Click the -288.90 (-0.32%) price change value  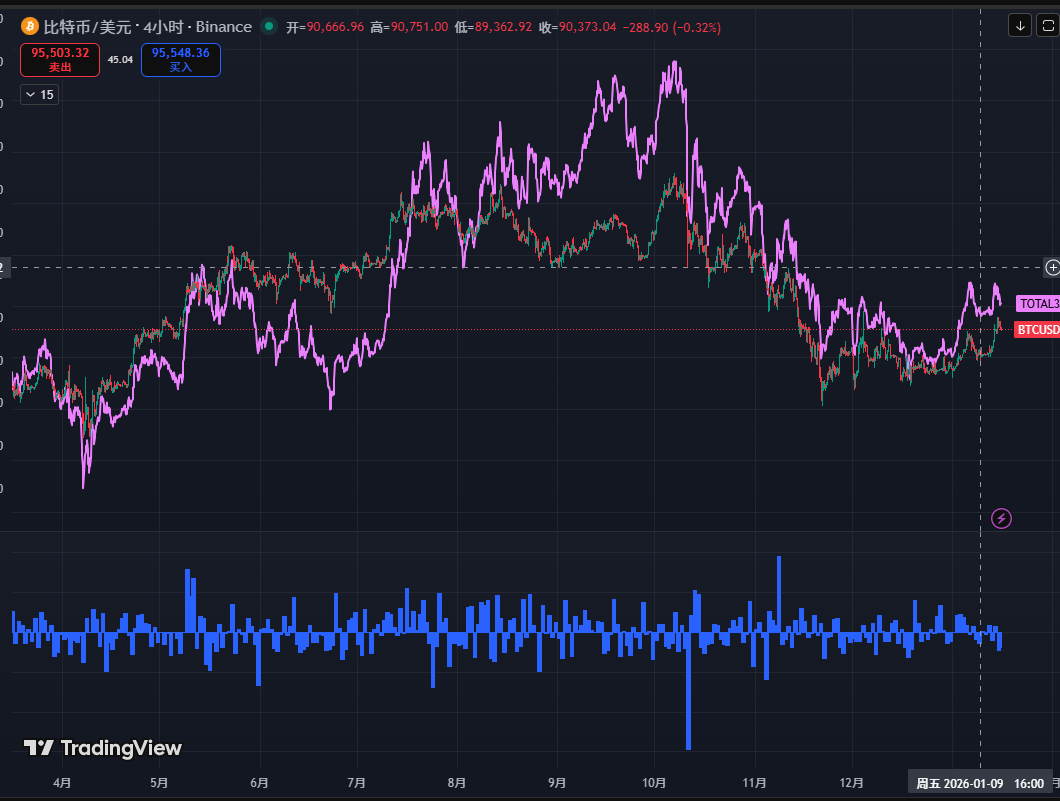coord(671,27)
